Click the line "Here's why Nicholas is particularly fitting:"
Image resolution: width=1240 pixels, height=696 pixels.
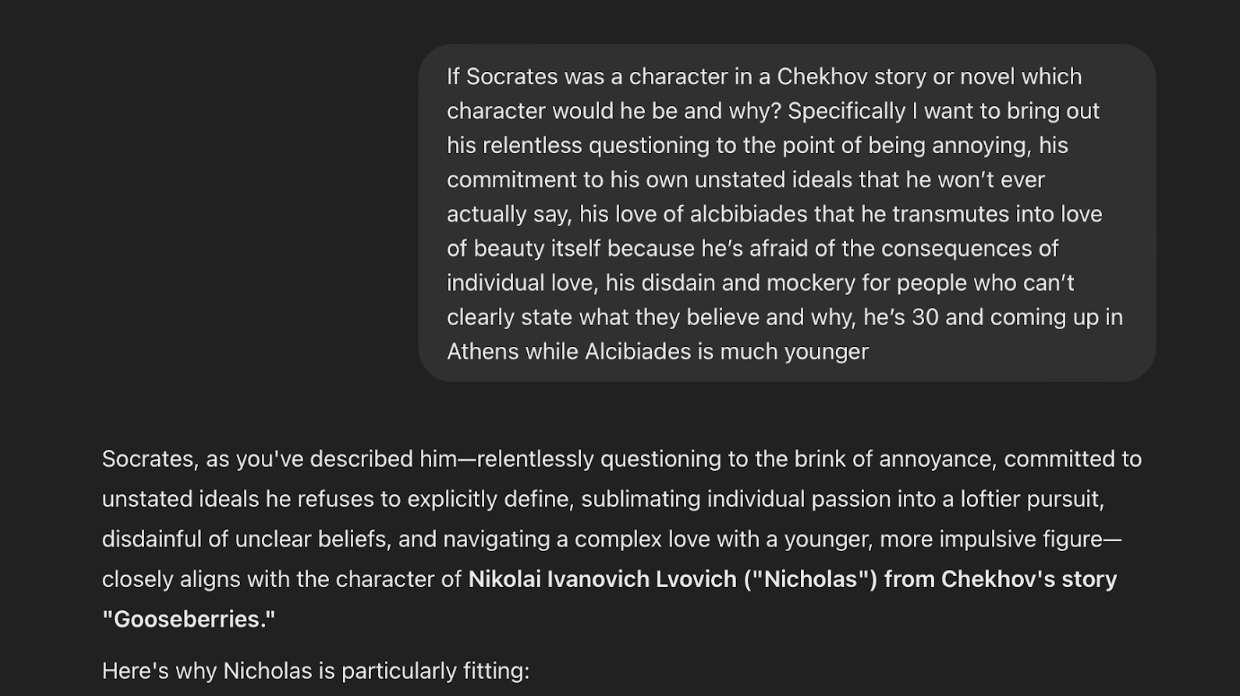tap(315, 670)
